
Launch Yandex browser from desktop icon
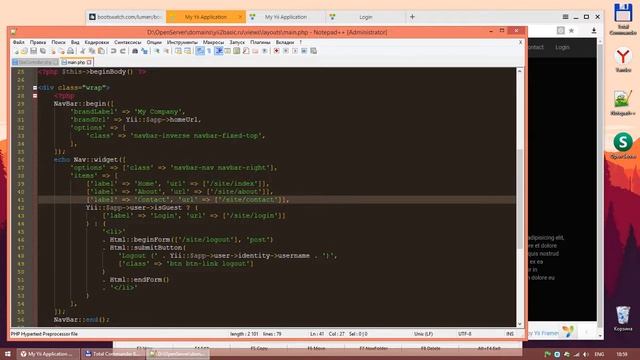point(623,60)
